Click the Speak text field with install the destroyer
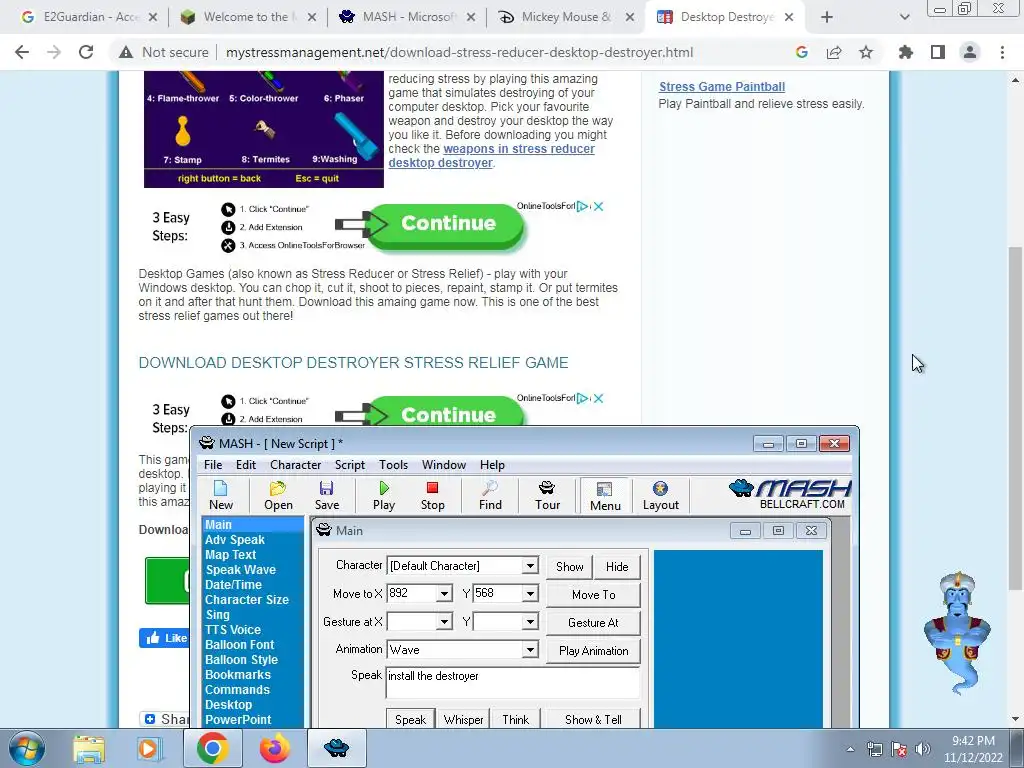The width and height of the screenshot is (1024, 768). [x=513, y=683]
